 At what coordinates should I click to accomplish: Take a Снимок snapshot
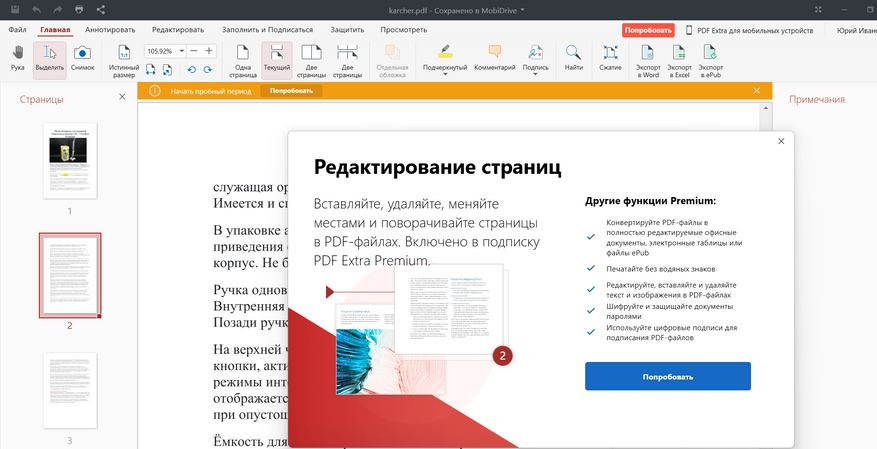click(x=83, y=59)
